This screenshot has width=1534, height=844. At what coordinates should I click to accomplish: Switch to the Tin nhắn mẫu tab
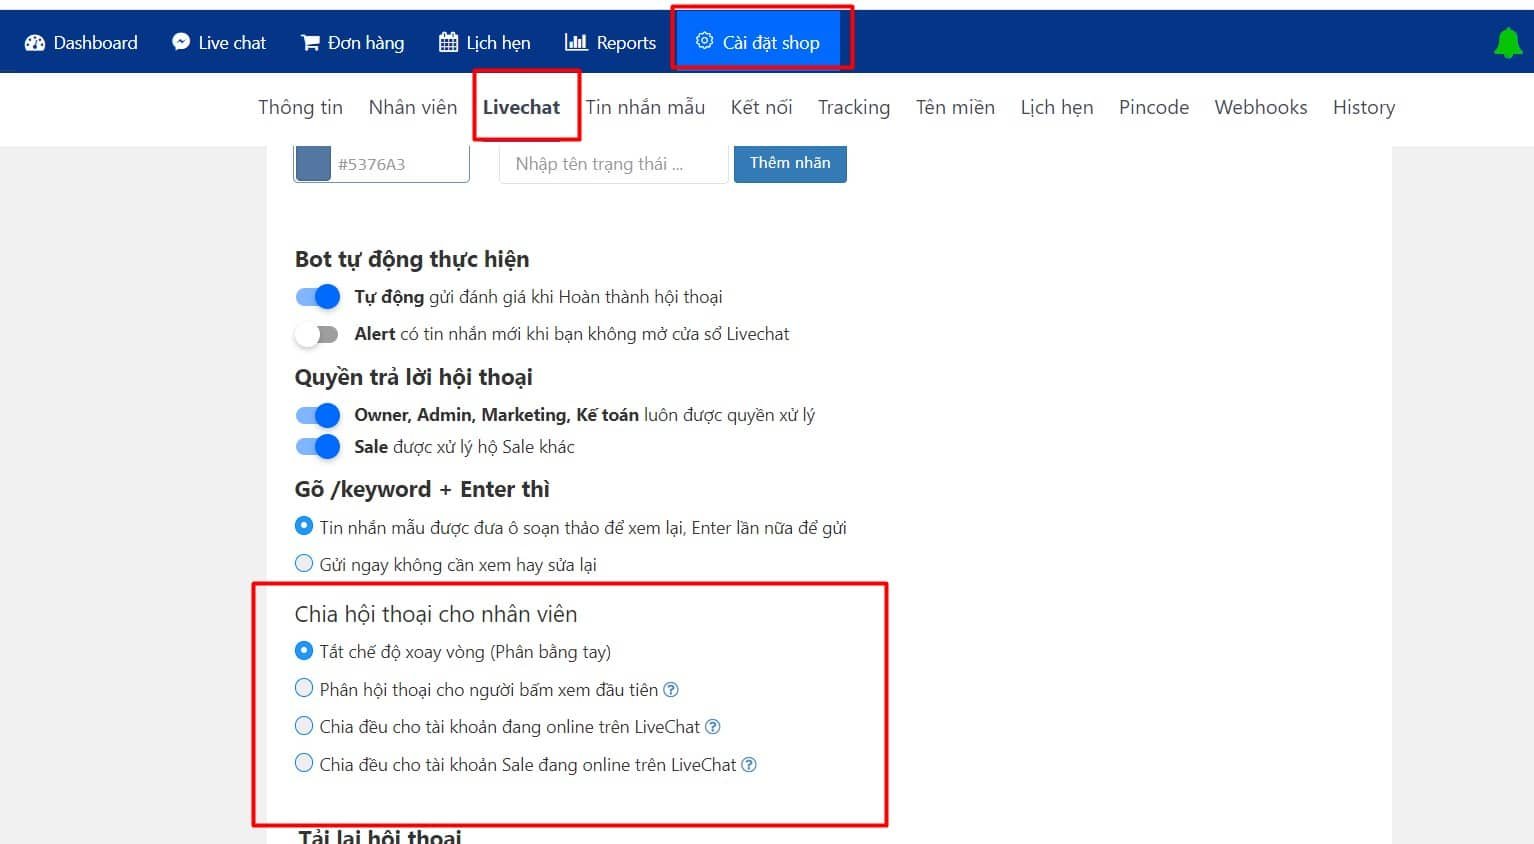point(645,107)
